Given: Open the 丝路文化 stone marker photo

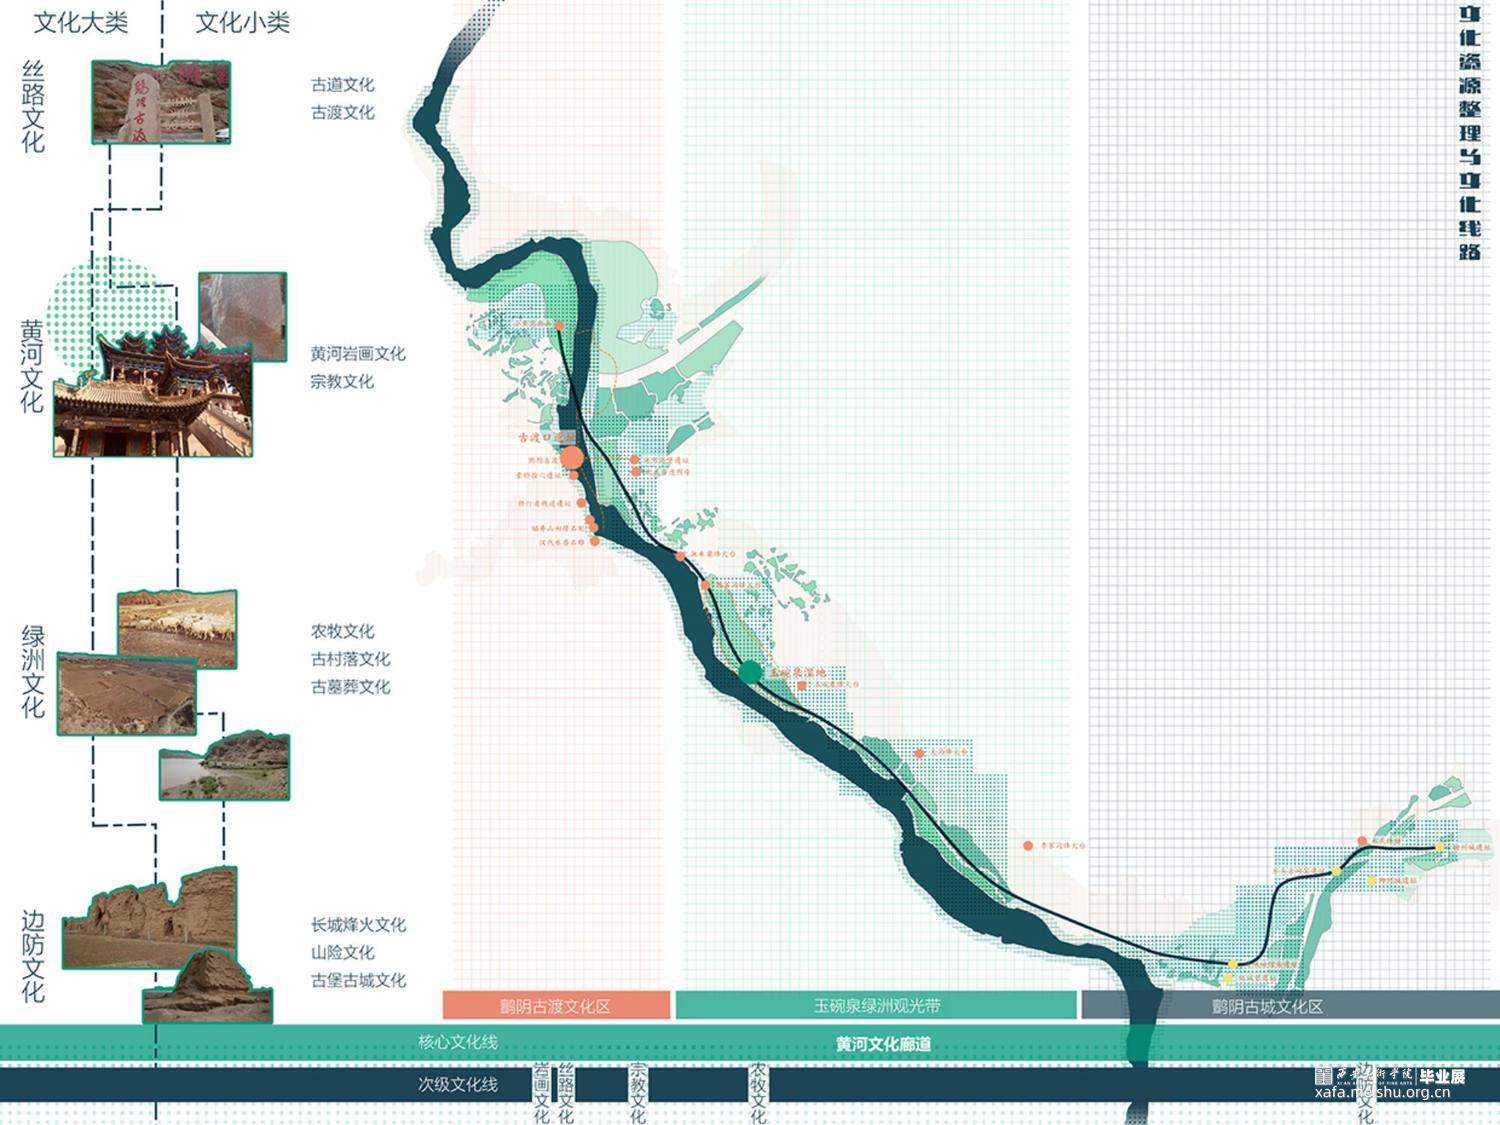Looking at the screenshot, I should [x=161, y=101].
